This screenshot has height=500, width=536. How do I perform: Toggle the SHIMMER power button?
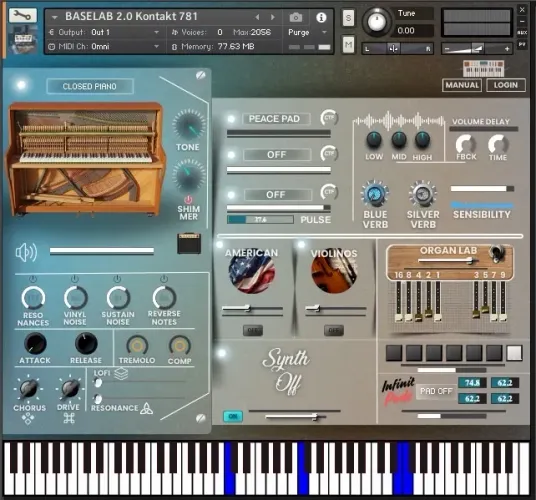click(188, 199)
